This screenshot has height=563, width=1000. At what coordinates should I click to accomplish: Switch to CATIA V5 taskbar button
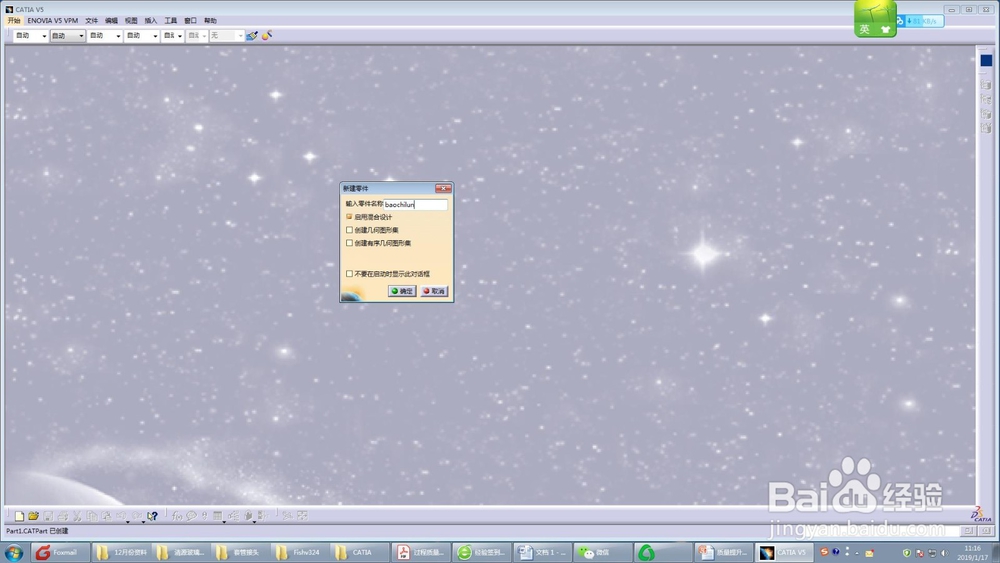click(784, 552)
